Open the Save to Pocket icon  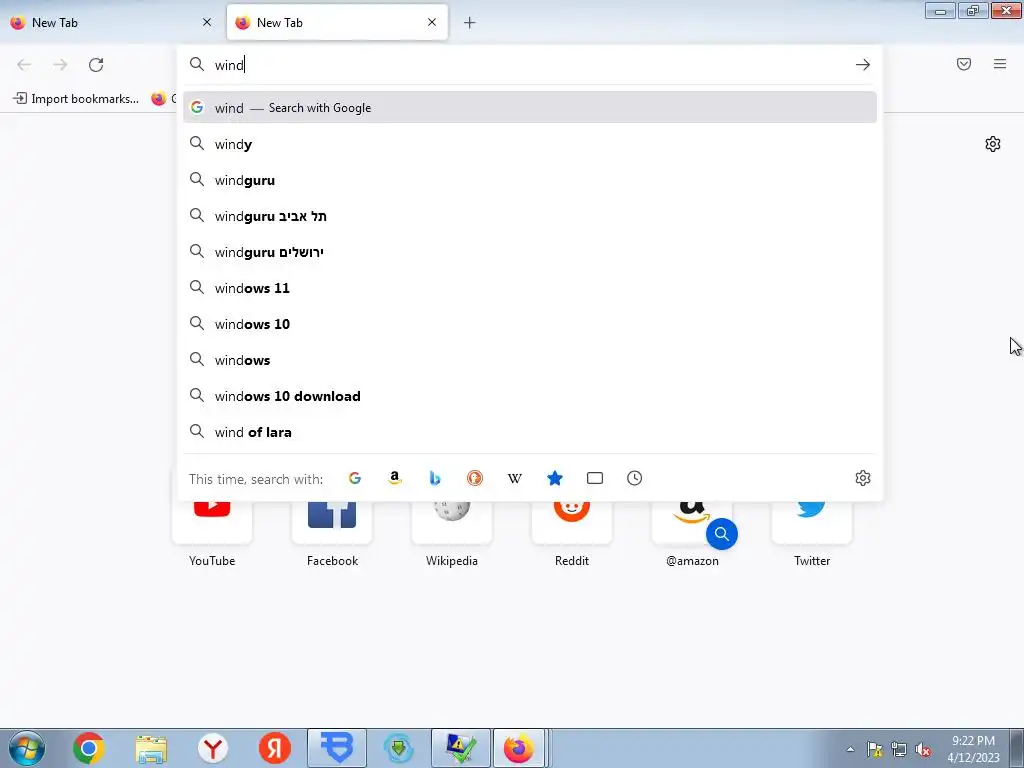pos(964,64)
